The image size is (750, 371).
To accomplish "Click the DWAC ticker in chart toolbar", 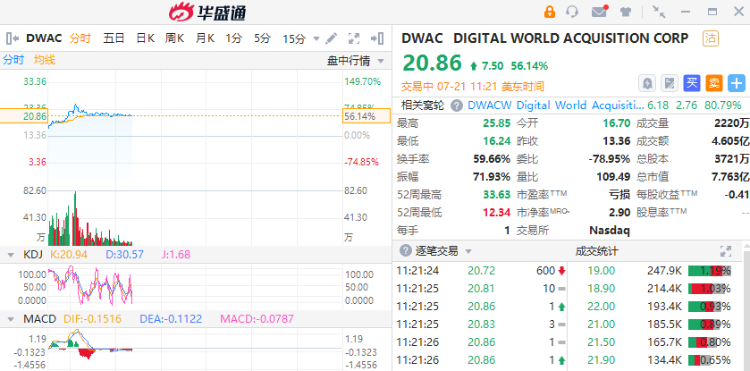I will (44, 38).
